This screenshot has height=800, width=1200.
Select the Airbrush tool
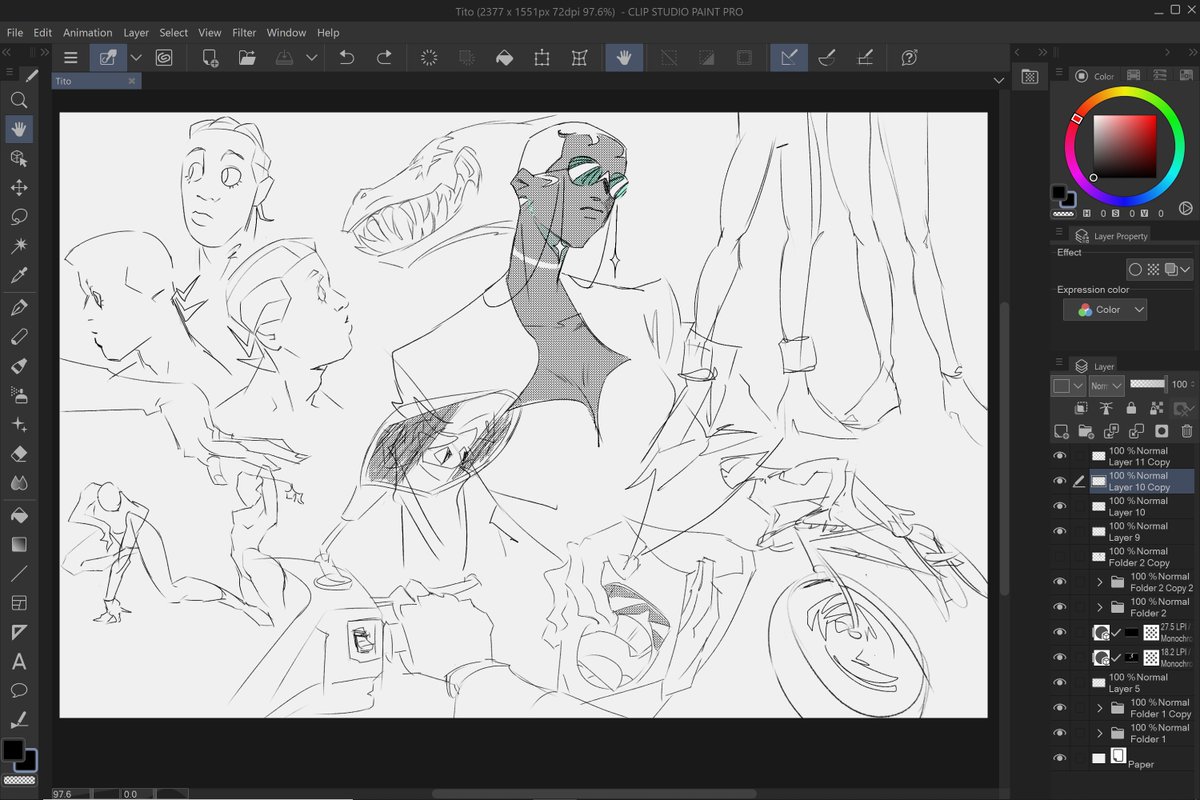point(18,395)
